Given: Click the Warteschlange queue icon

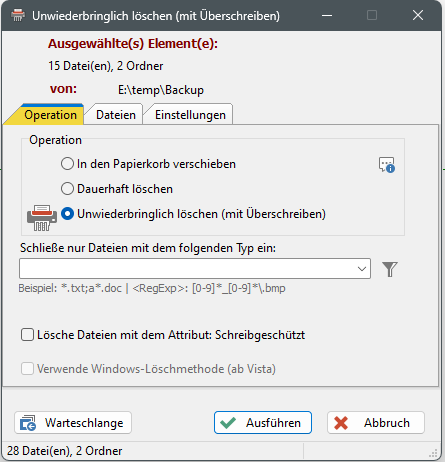Looking at the screenshot, I should point(28,423).
